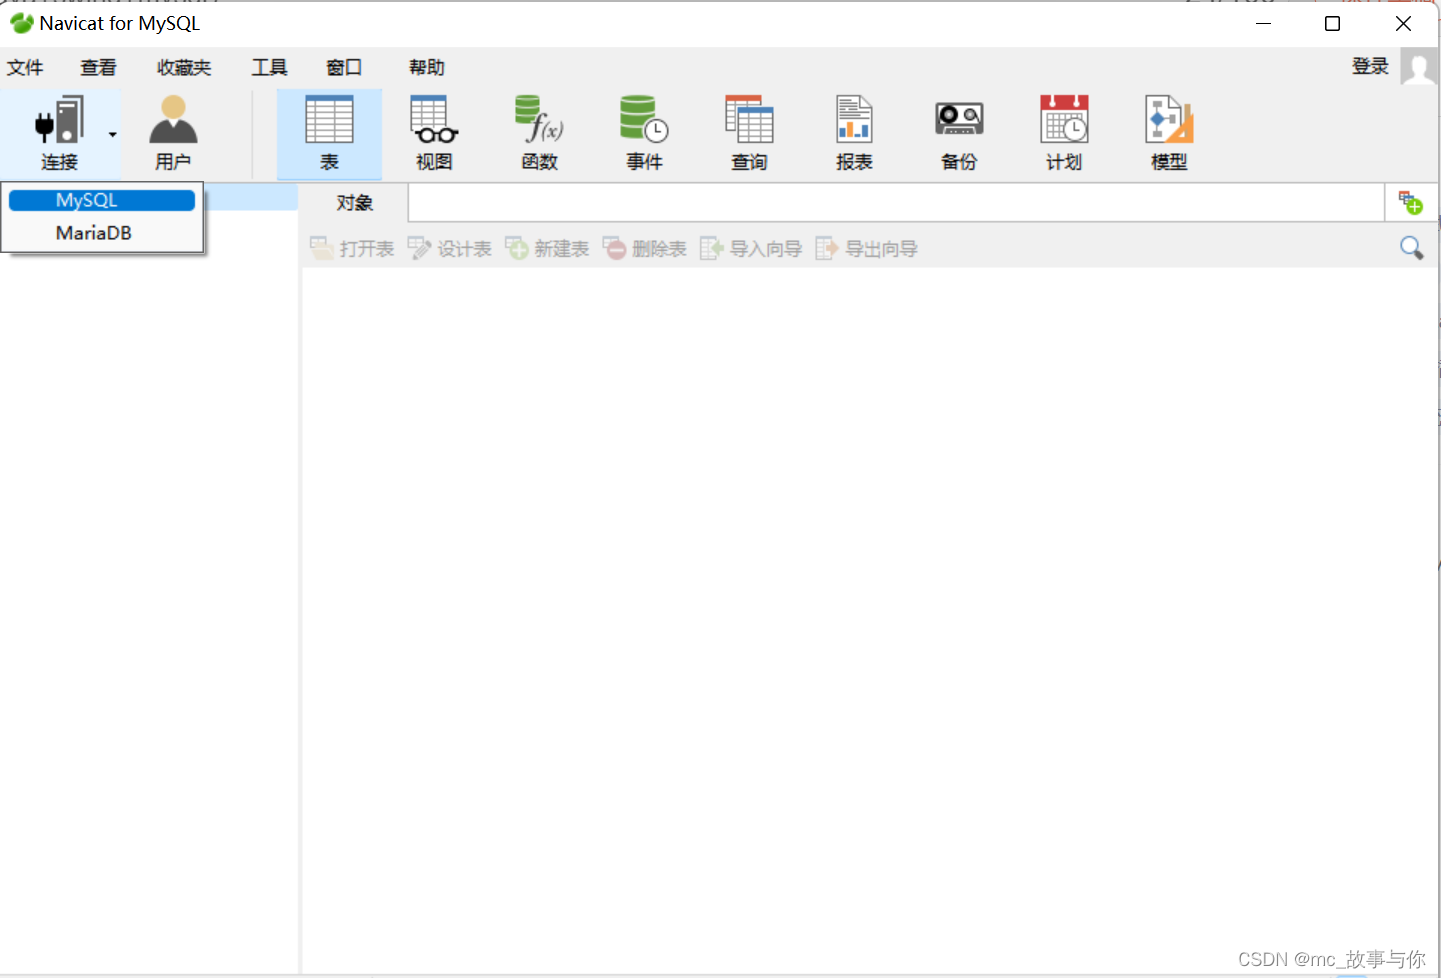1441x978 pixels.
Task: Open the 工具 tools menu
Action: 269,67
